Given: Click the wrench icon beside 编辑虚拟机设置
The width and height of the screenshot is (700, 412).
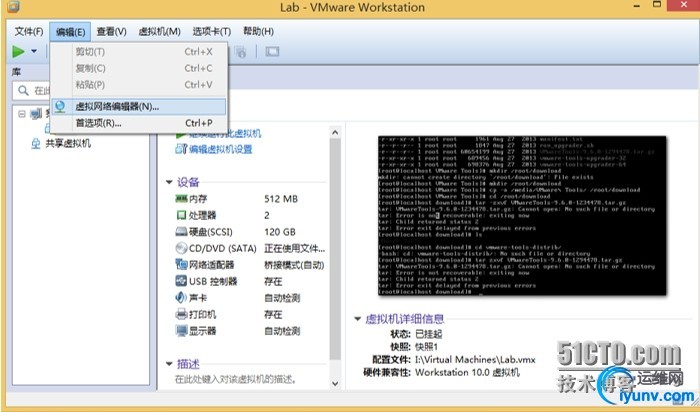Looking at the screenshot, I should 181,149.
